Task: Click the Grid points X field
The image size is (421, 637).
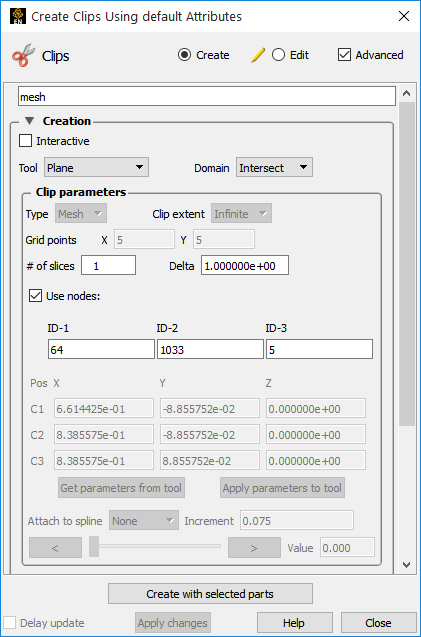Action: tap(144, 240)
